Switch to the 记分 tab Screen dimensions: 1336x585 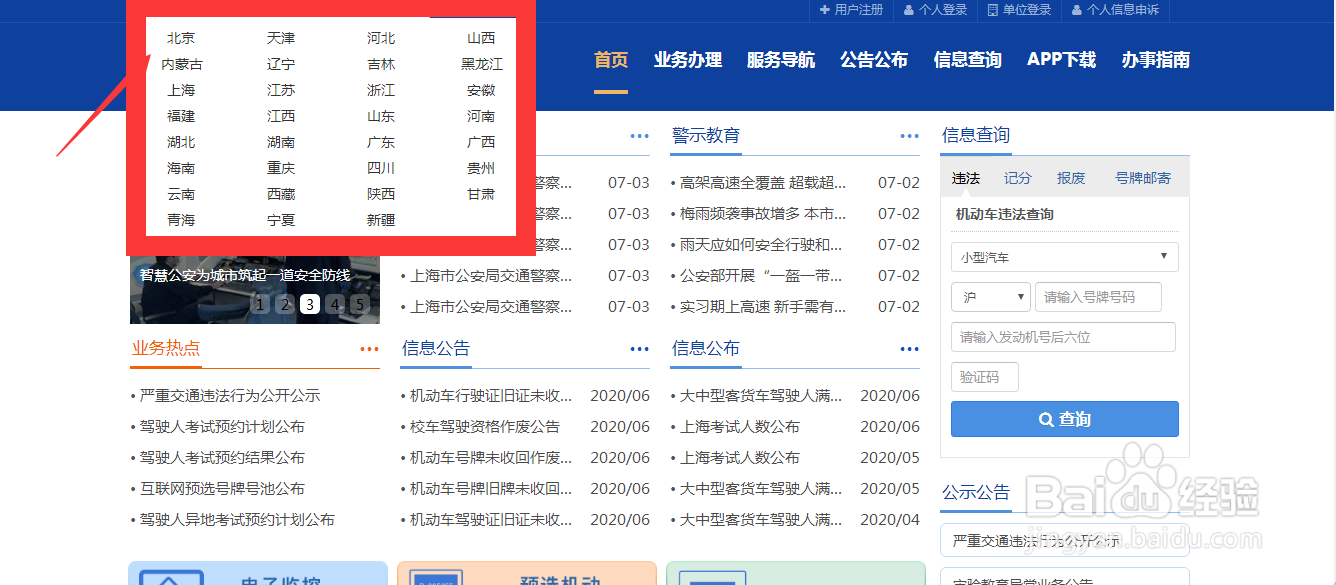tap(1017, 177)
